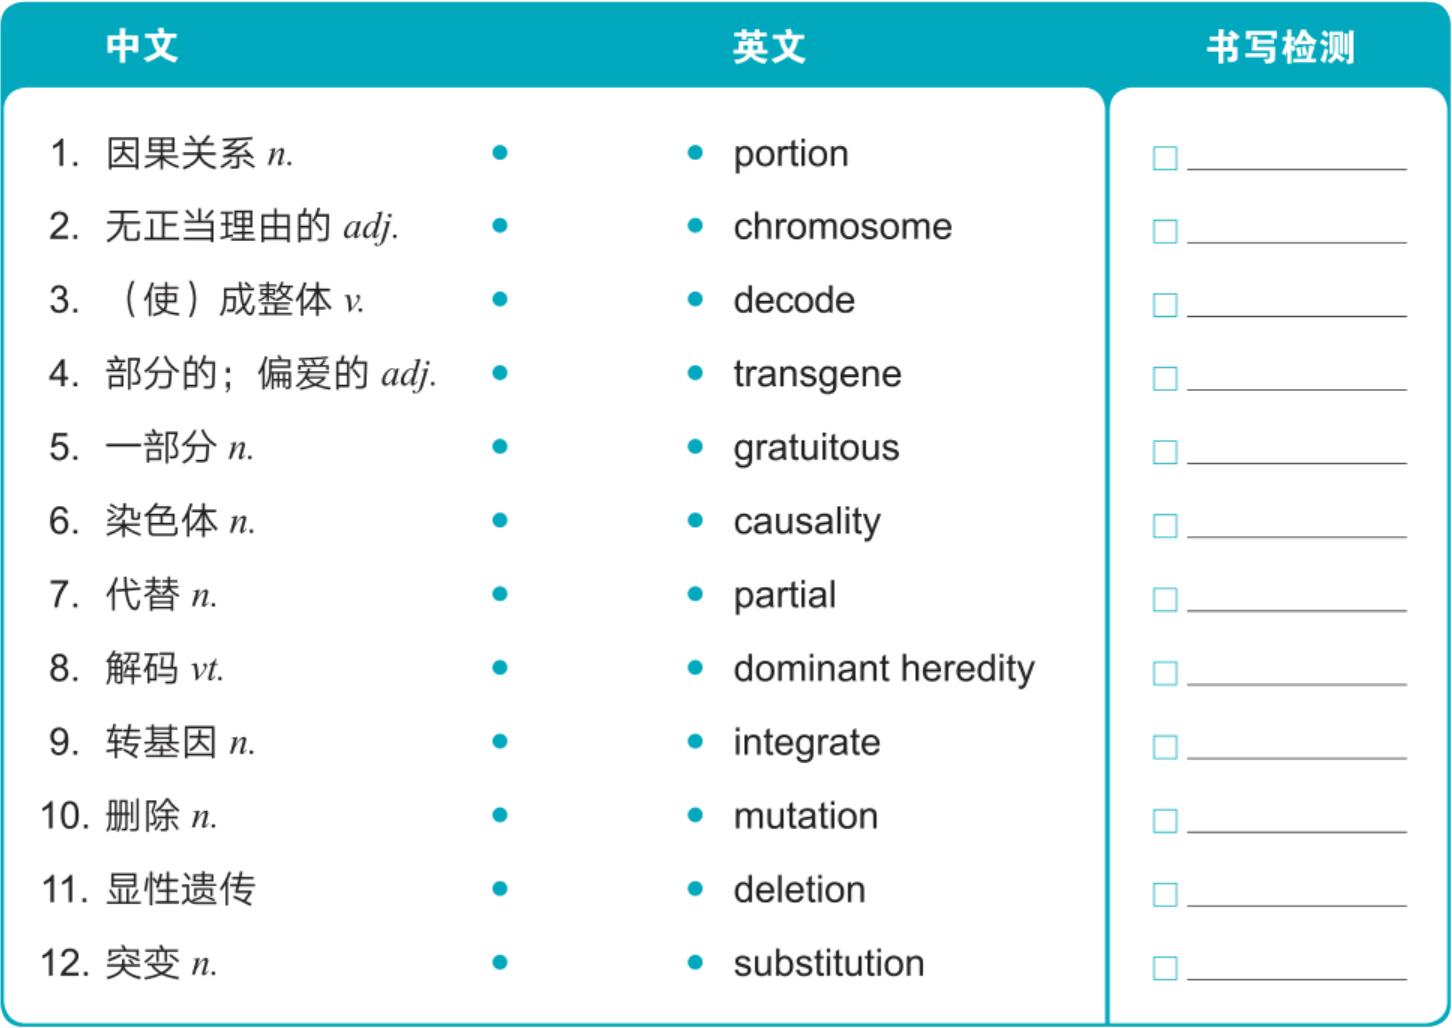This screenshot has height=1028, width=1452.
Task: Click the dot before dominant heredity
Action: (x=696, y=668)
